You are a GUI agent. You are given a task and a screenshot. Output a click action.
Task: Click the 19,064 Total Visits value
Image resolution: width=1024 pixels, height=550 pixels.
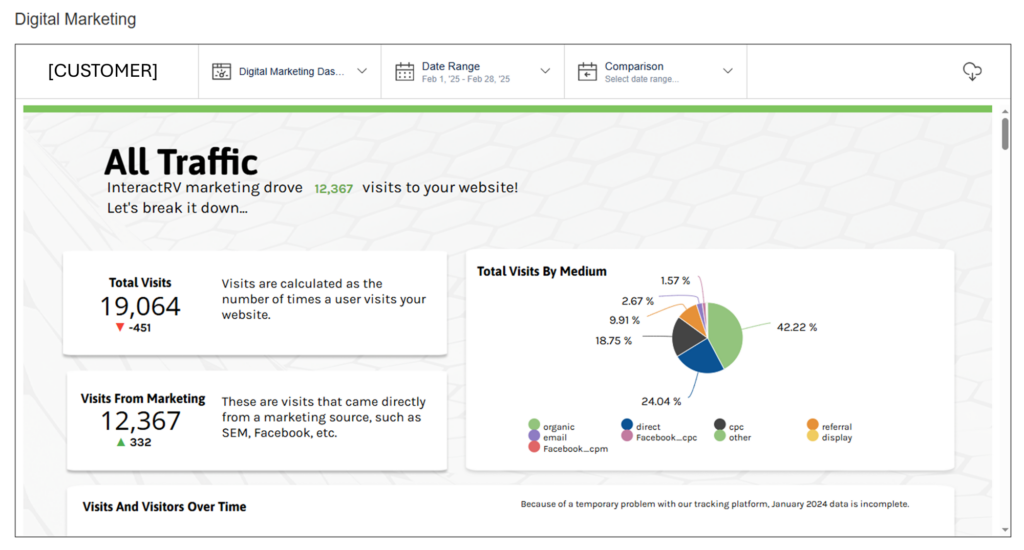click(x=140, y=306)
